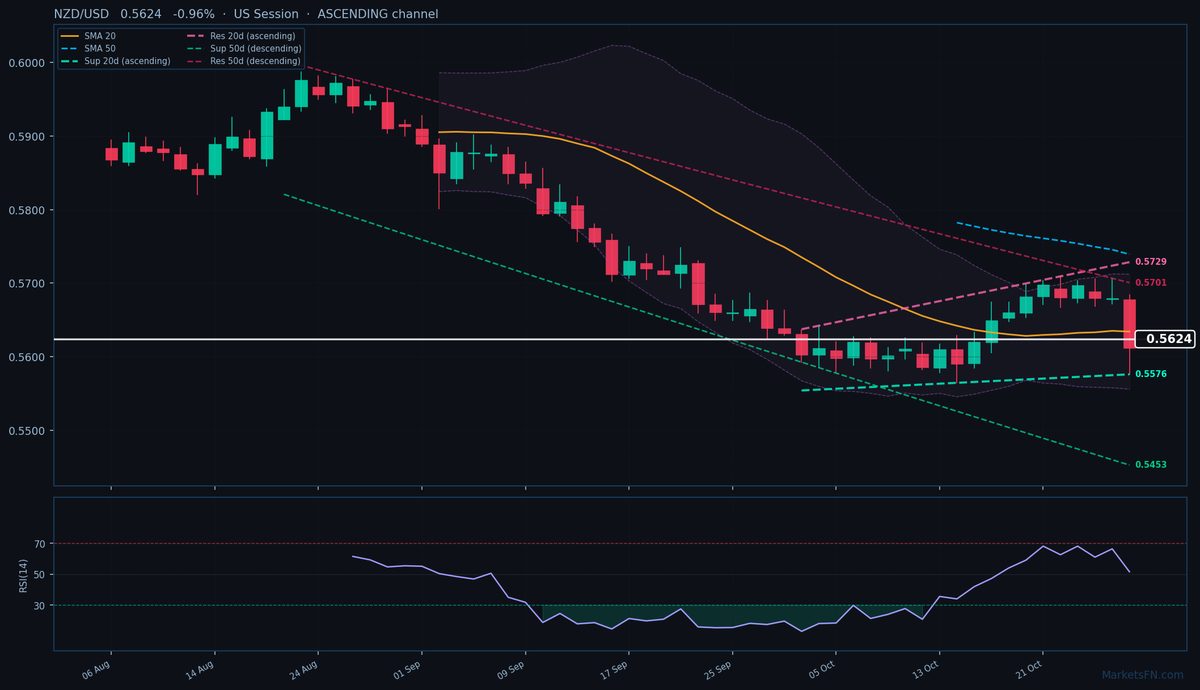Click the 13 Oct date label

tap(925, 668)
